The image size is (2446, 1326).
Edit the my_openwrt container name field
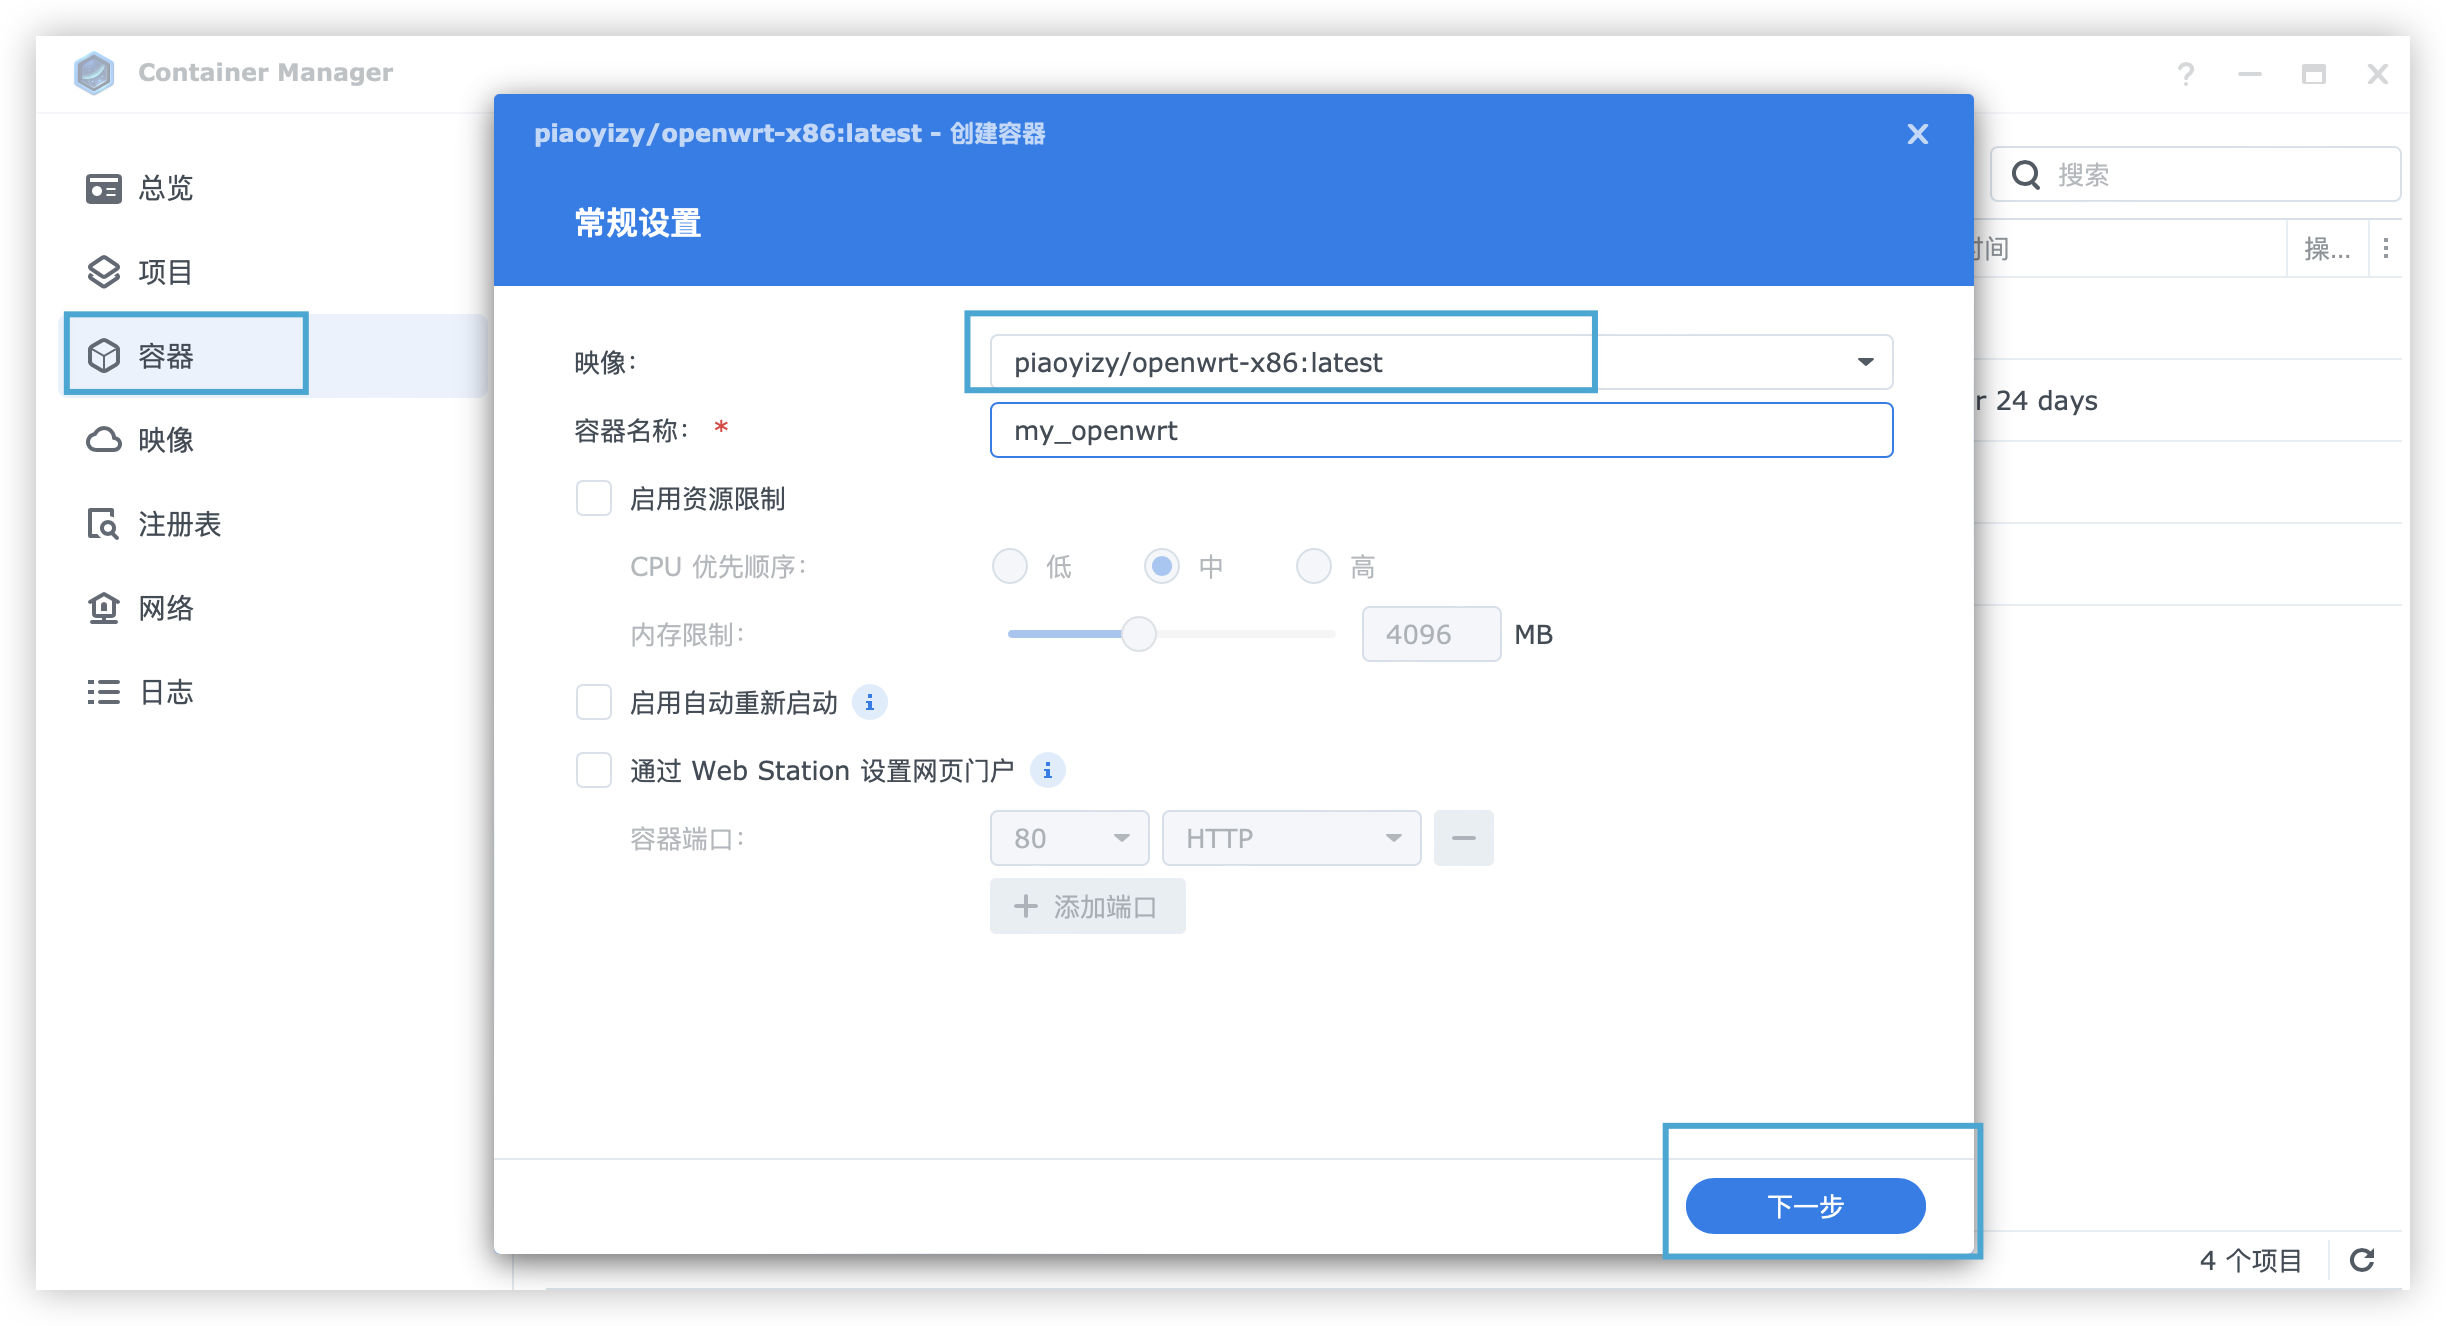1440,430
